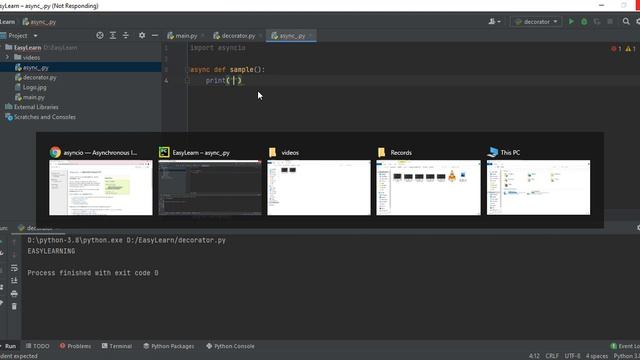640x360 pixels.
Task: Run the decorator configuration with green play icon
Action: point(571,22)
